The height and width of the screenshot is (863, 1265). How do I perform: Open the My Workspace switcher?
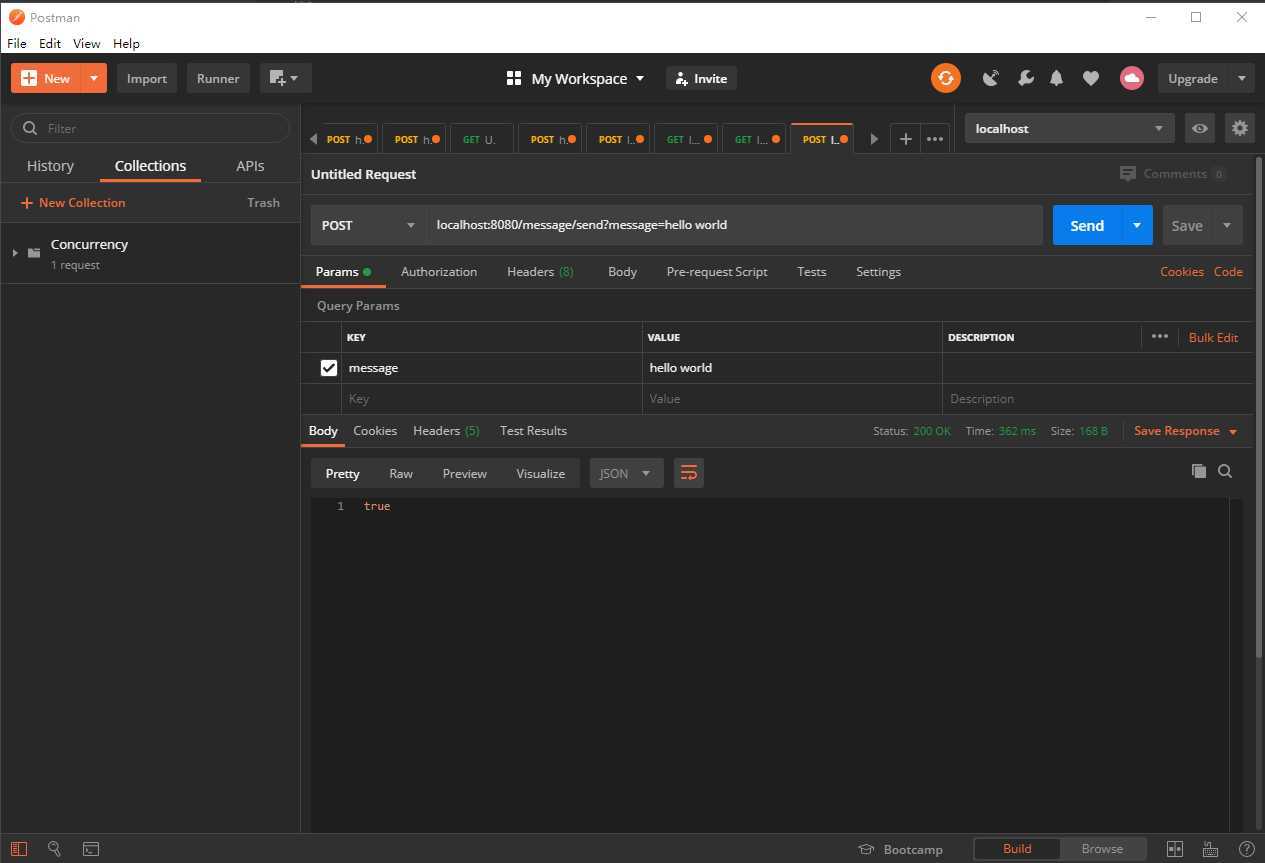(x=575, y=78)
